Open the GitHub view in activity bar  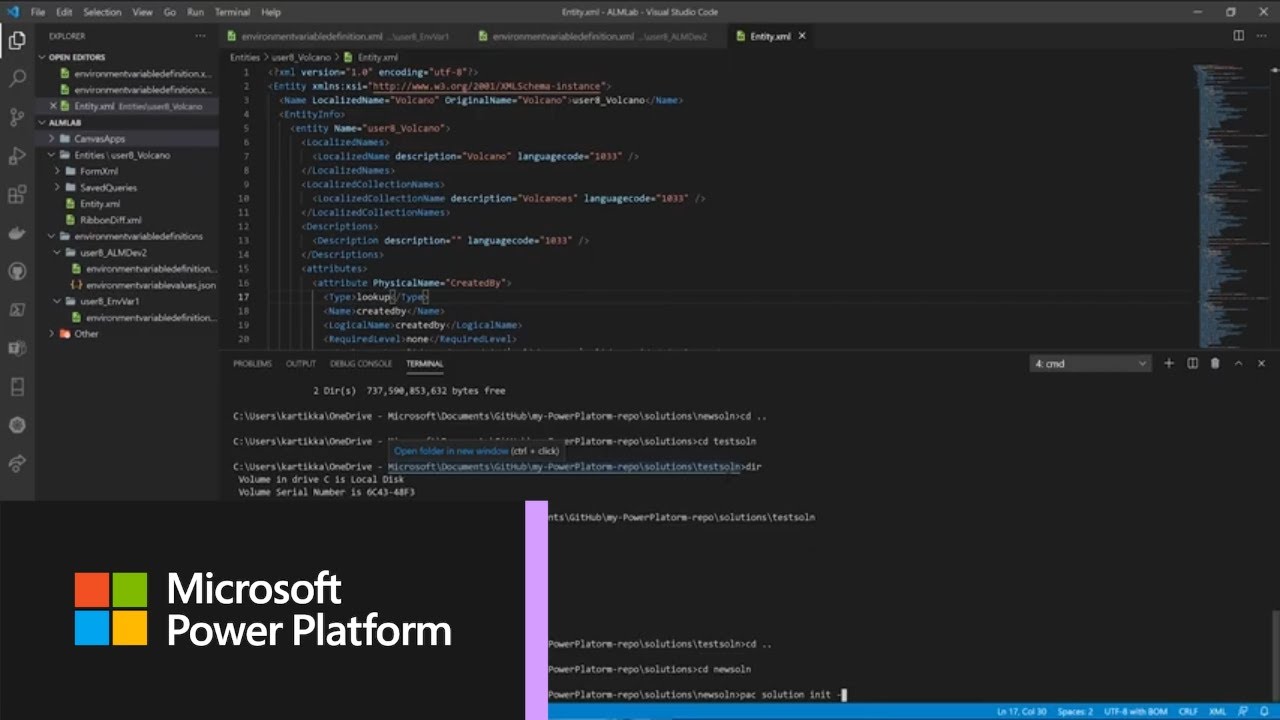17,271
